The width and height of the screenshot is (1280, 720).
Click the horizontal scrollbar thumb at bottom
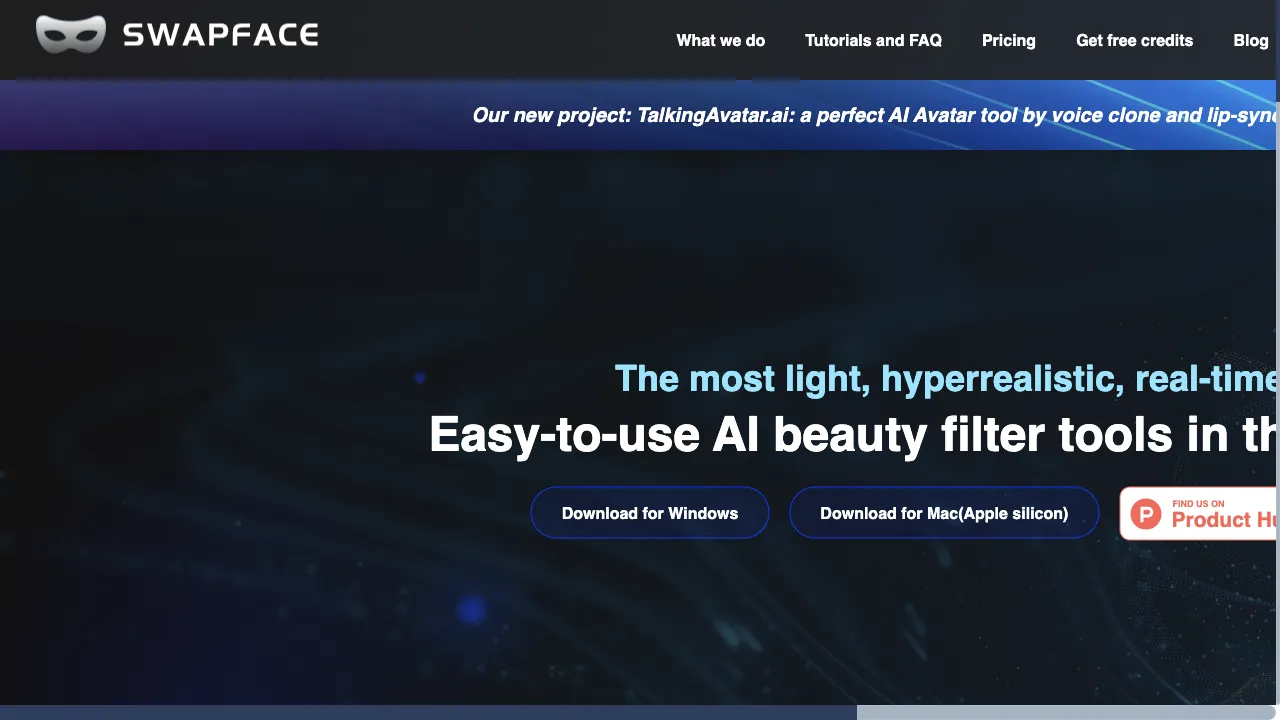point(428,712)
